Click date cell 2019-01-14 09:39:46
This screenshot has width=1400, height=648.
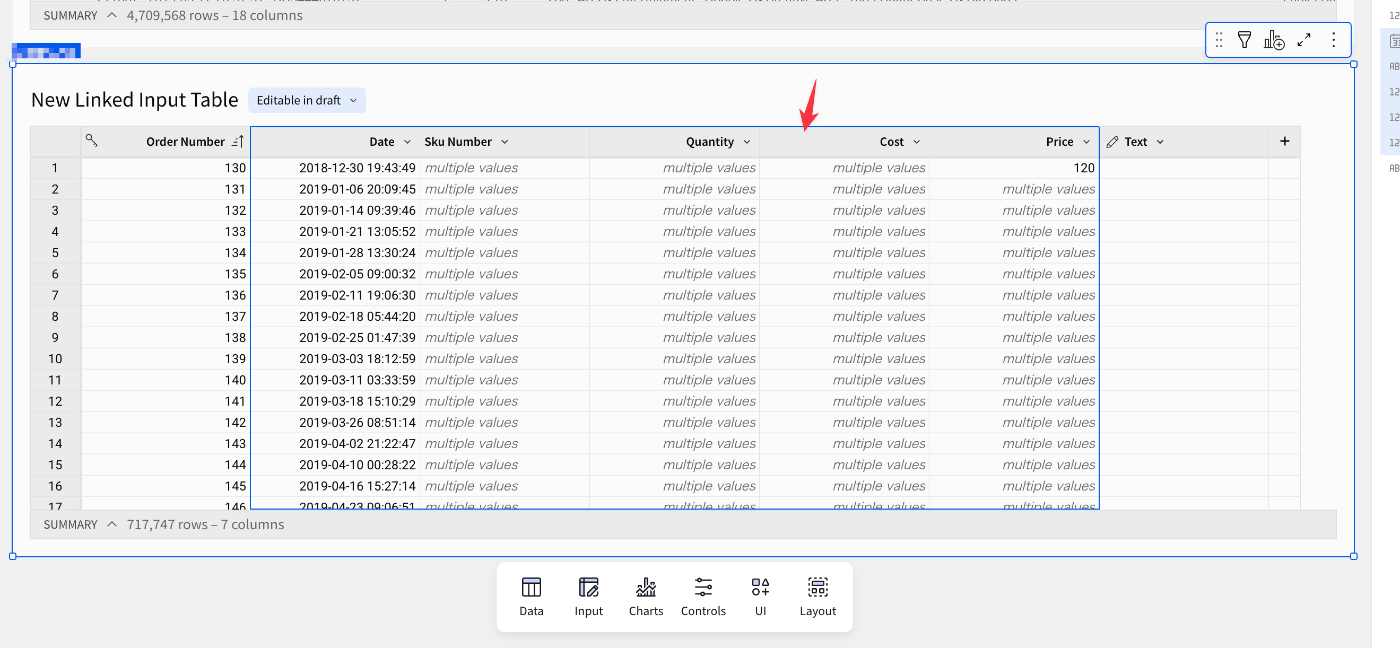coord(335,210)
